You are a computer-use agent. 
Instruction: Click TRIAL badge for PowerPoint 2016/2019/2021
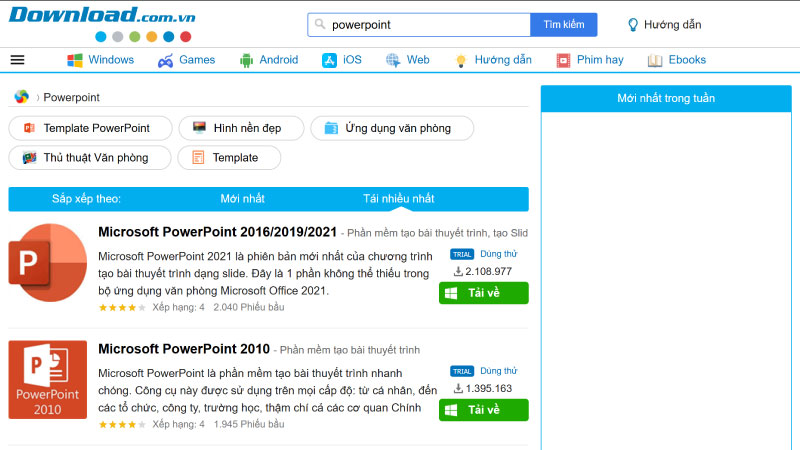pyautogui.click(x=462, y=254)
